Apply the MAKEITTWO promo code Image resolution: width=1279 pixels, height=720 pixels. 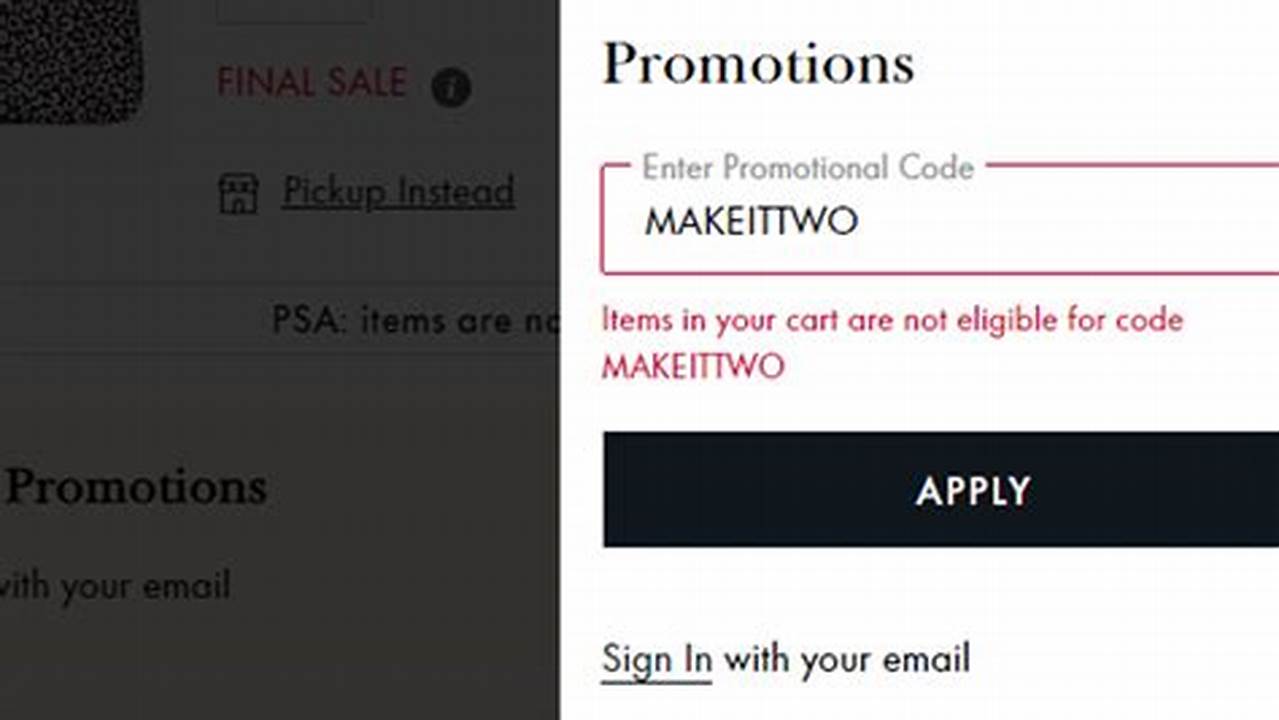tap(971, 489)
